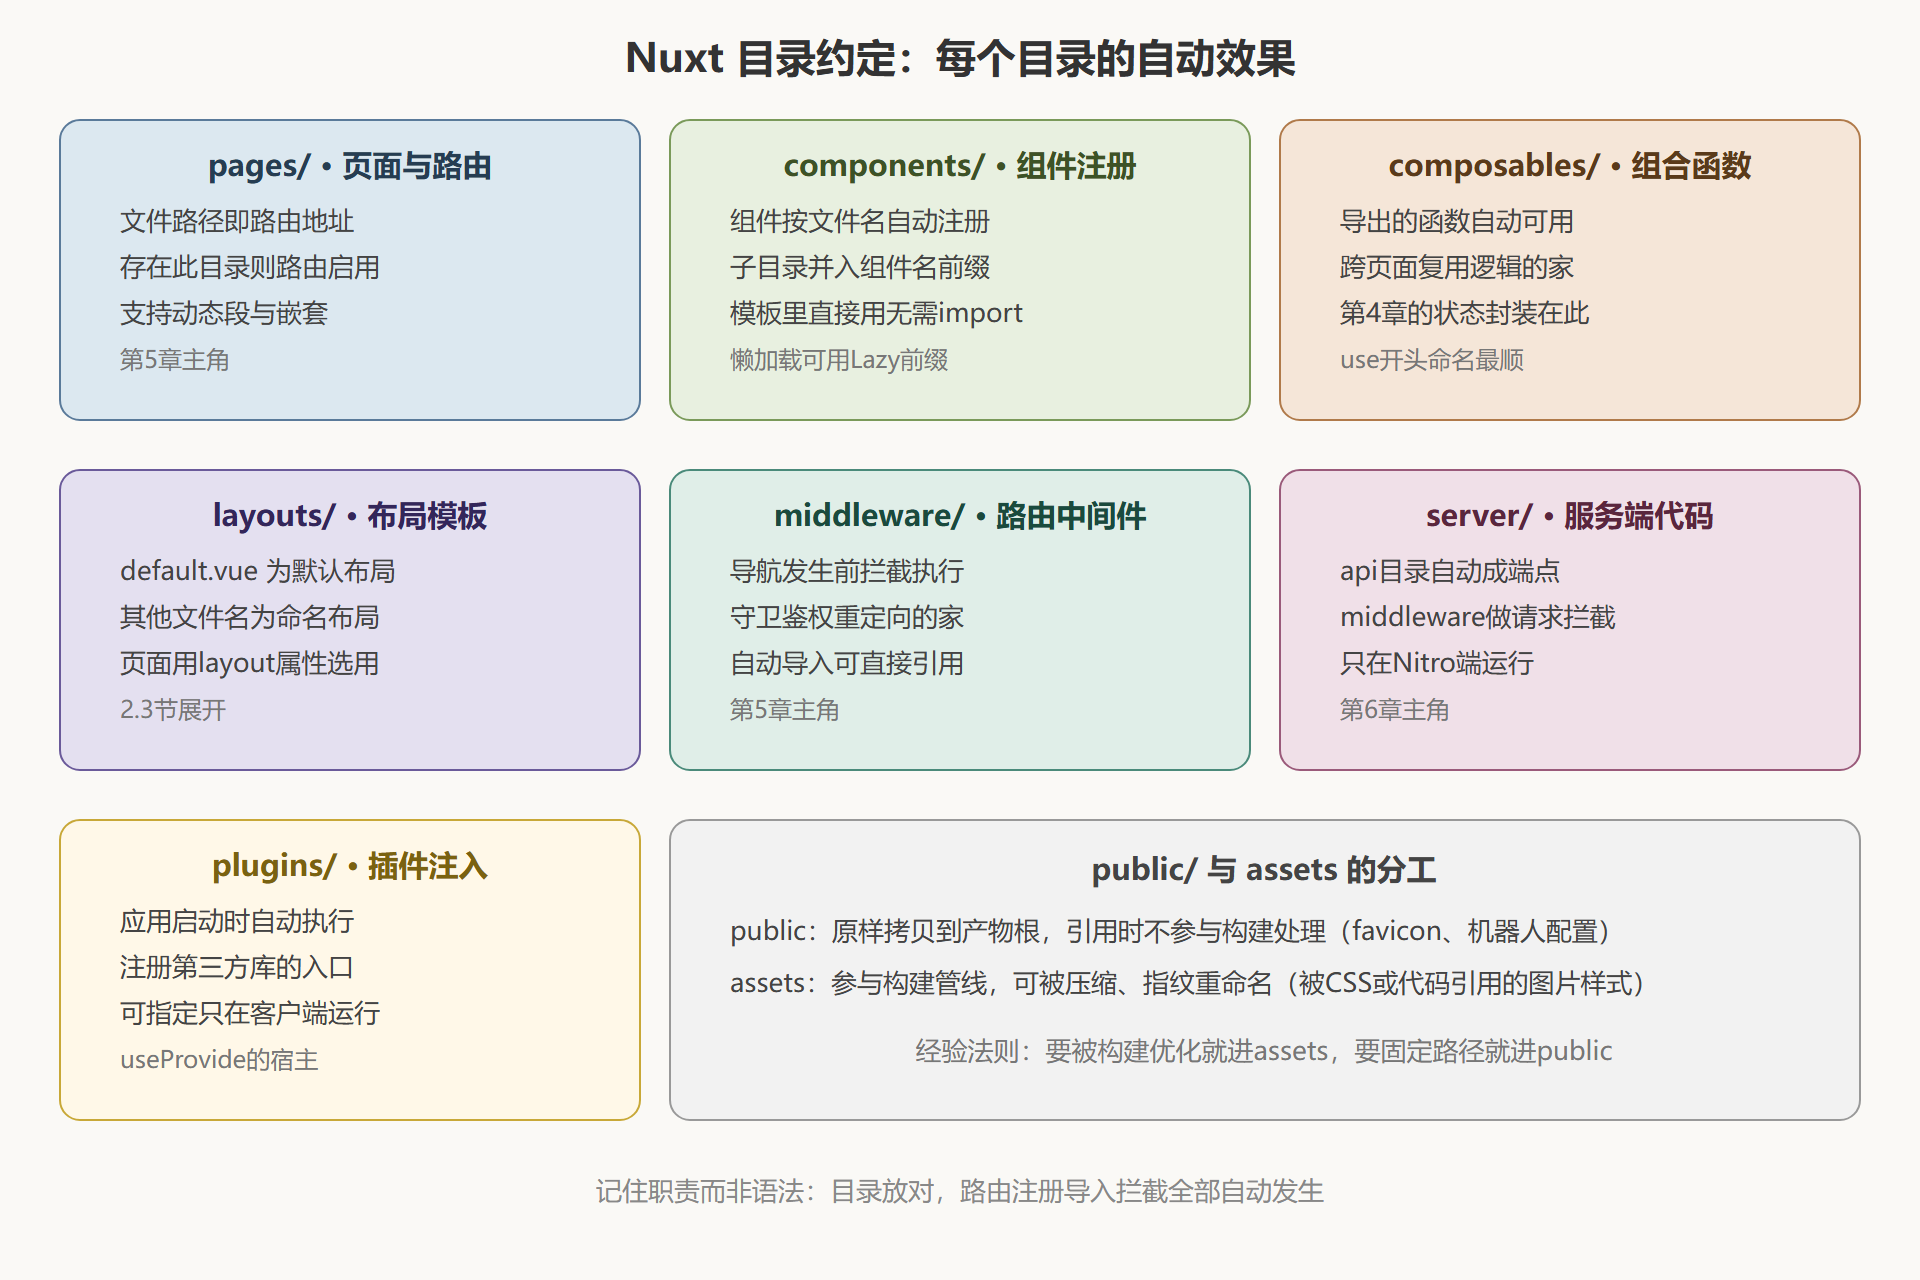Click the heading 'components/ · 组件注册'

(960, 166)
